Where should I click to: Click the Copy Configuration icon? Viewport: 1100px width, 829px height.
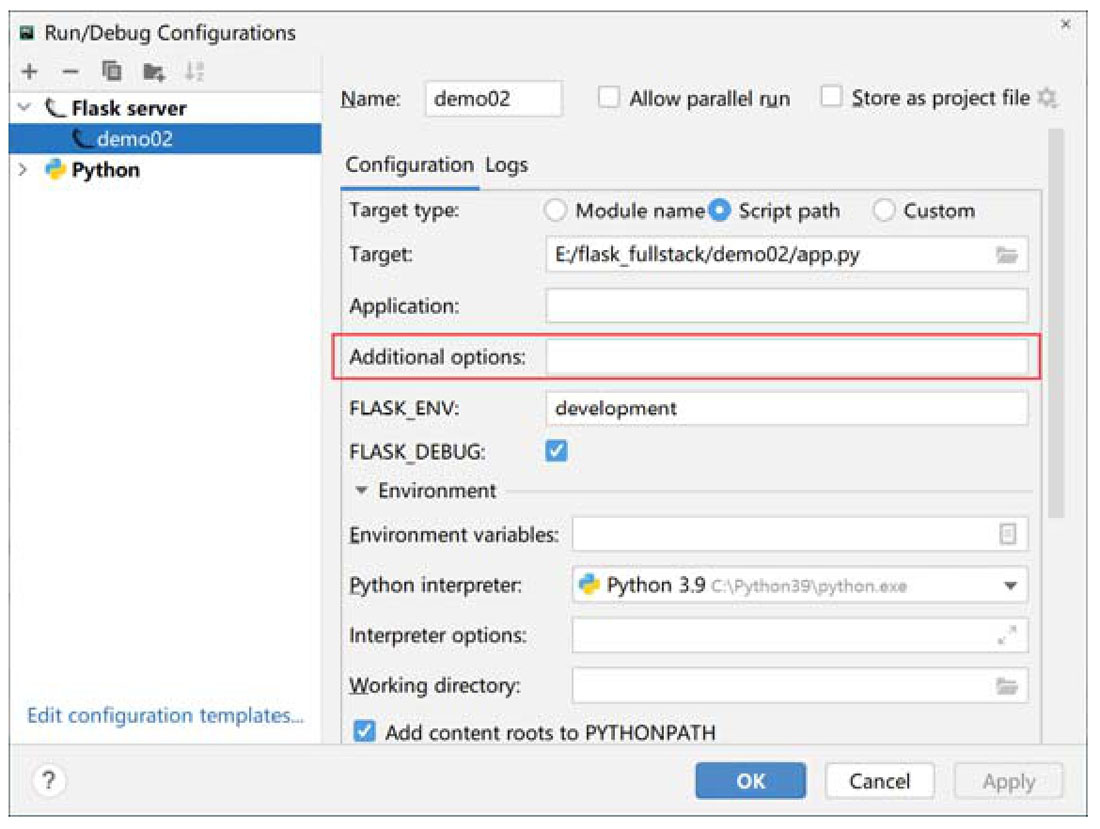(x=111, y=71)
